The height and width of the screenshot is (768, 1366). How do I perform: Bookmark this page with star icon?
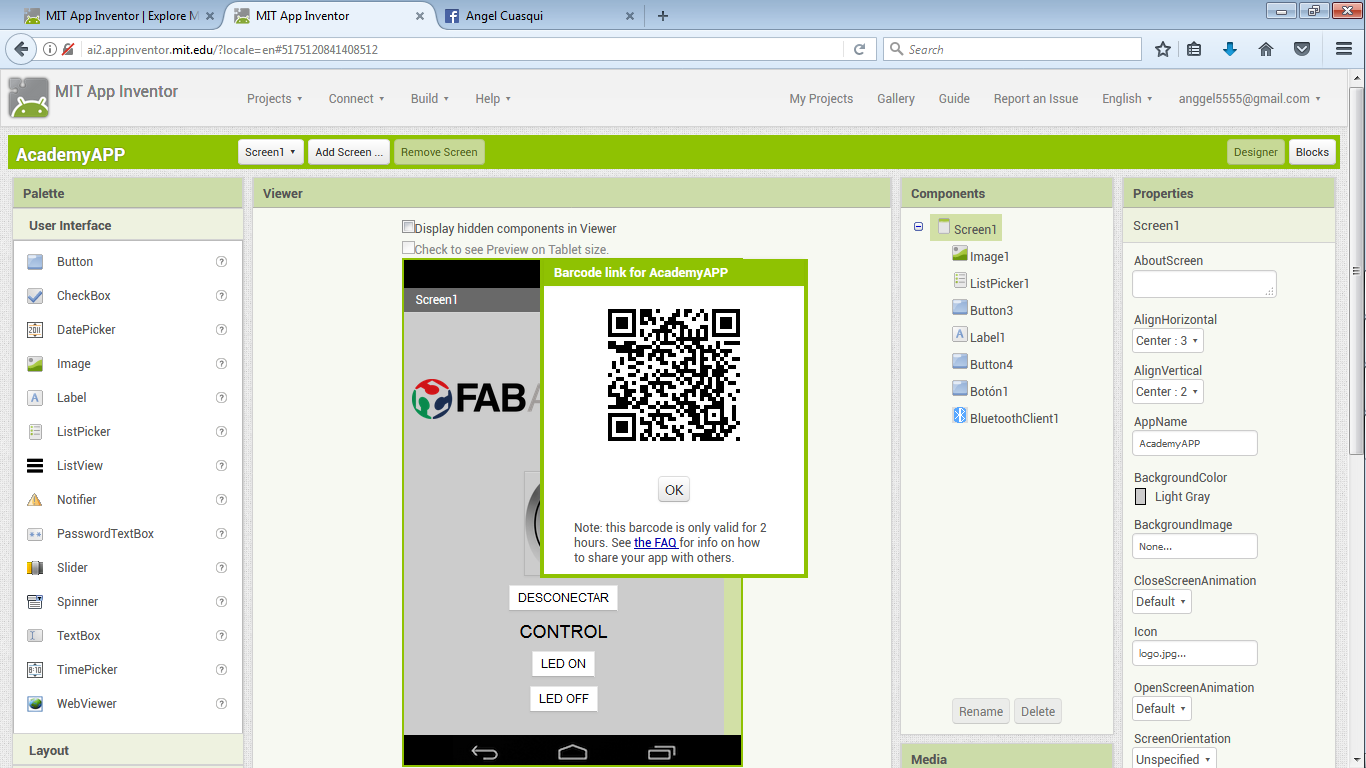click(x=1163, y=49)
